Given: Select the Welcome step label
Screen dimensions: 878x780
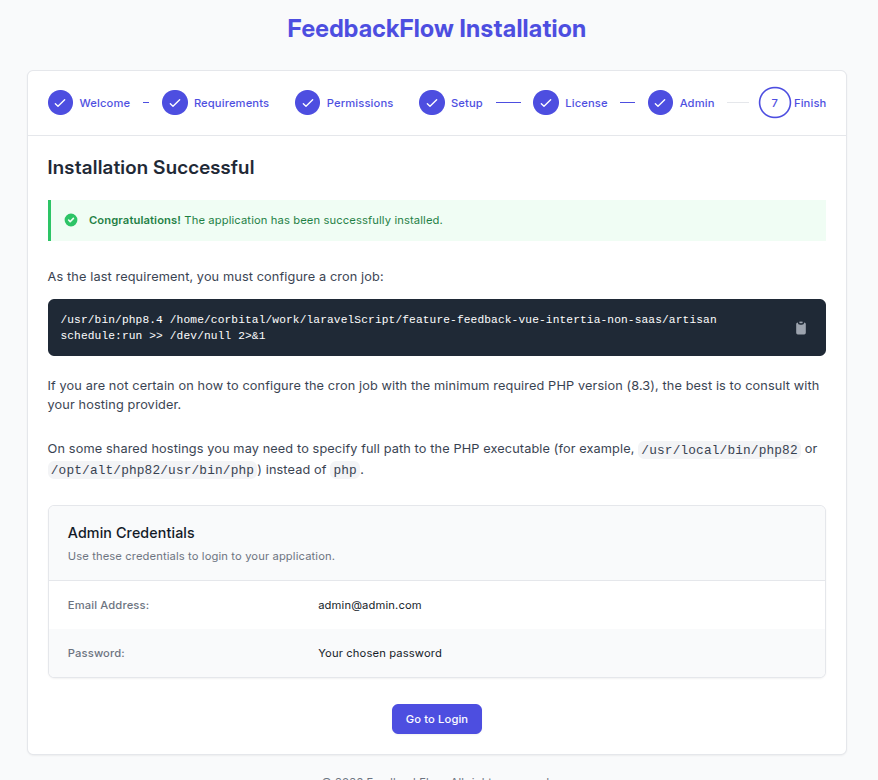Looking at the screenshot, I should pyautogui.click(x=105, y=103).
